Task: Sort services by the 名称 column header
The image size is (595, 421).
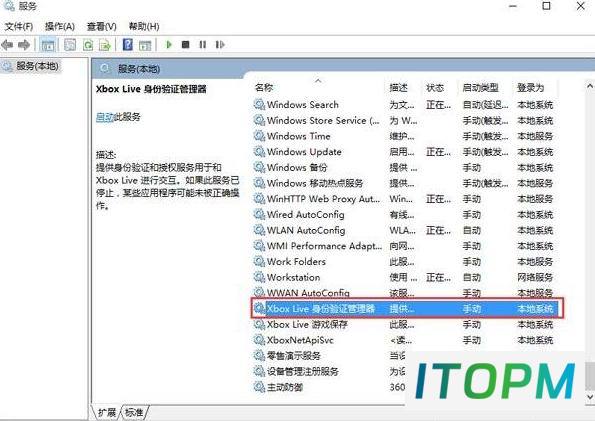Action: [x=264, y=88]
